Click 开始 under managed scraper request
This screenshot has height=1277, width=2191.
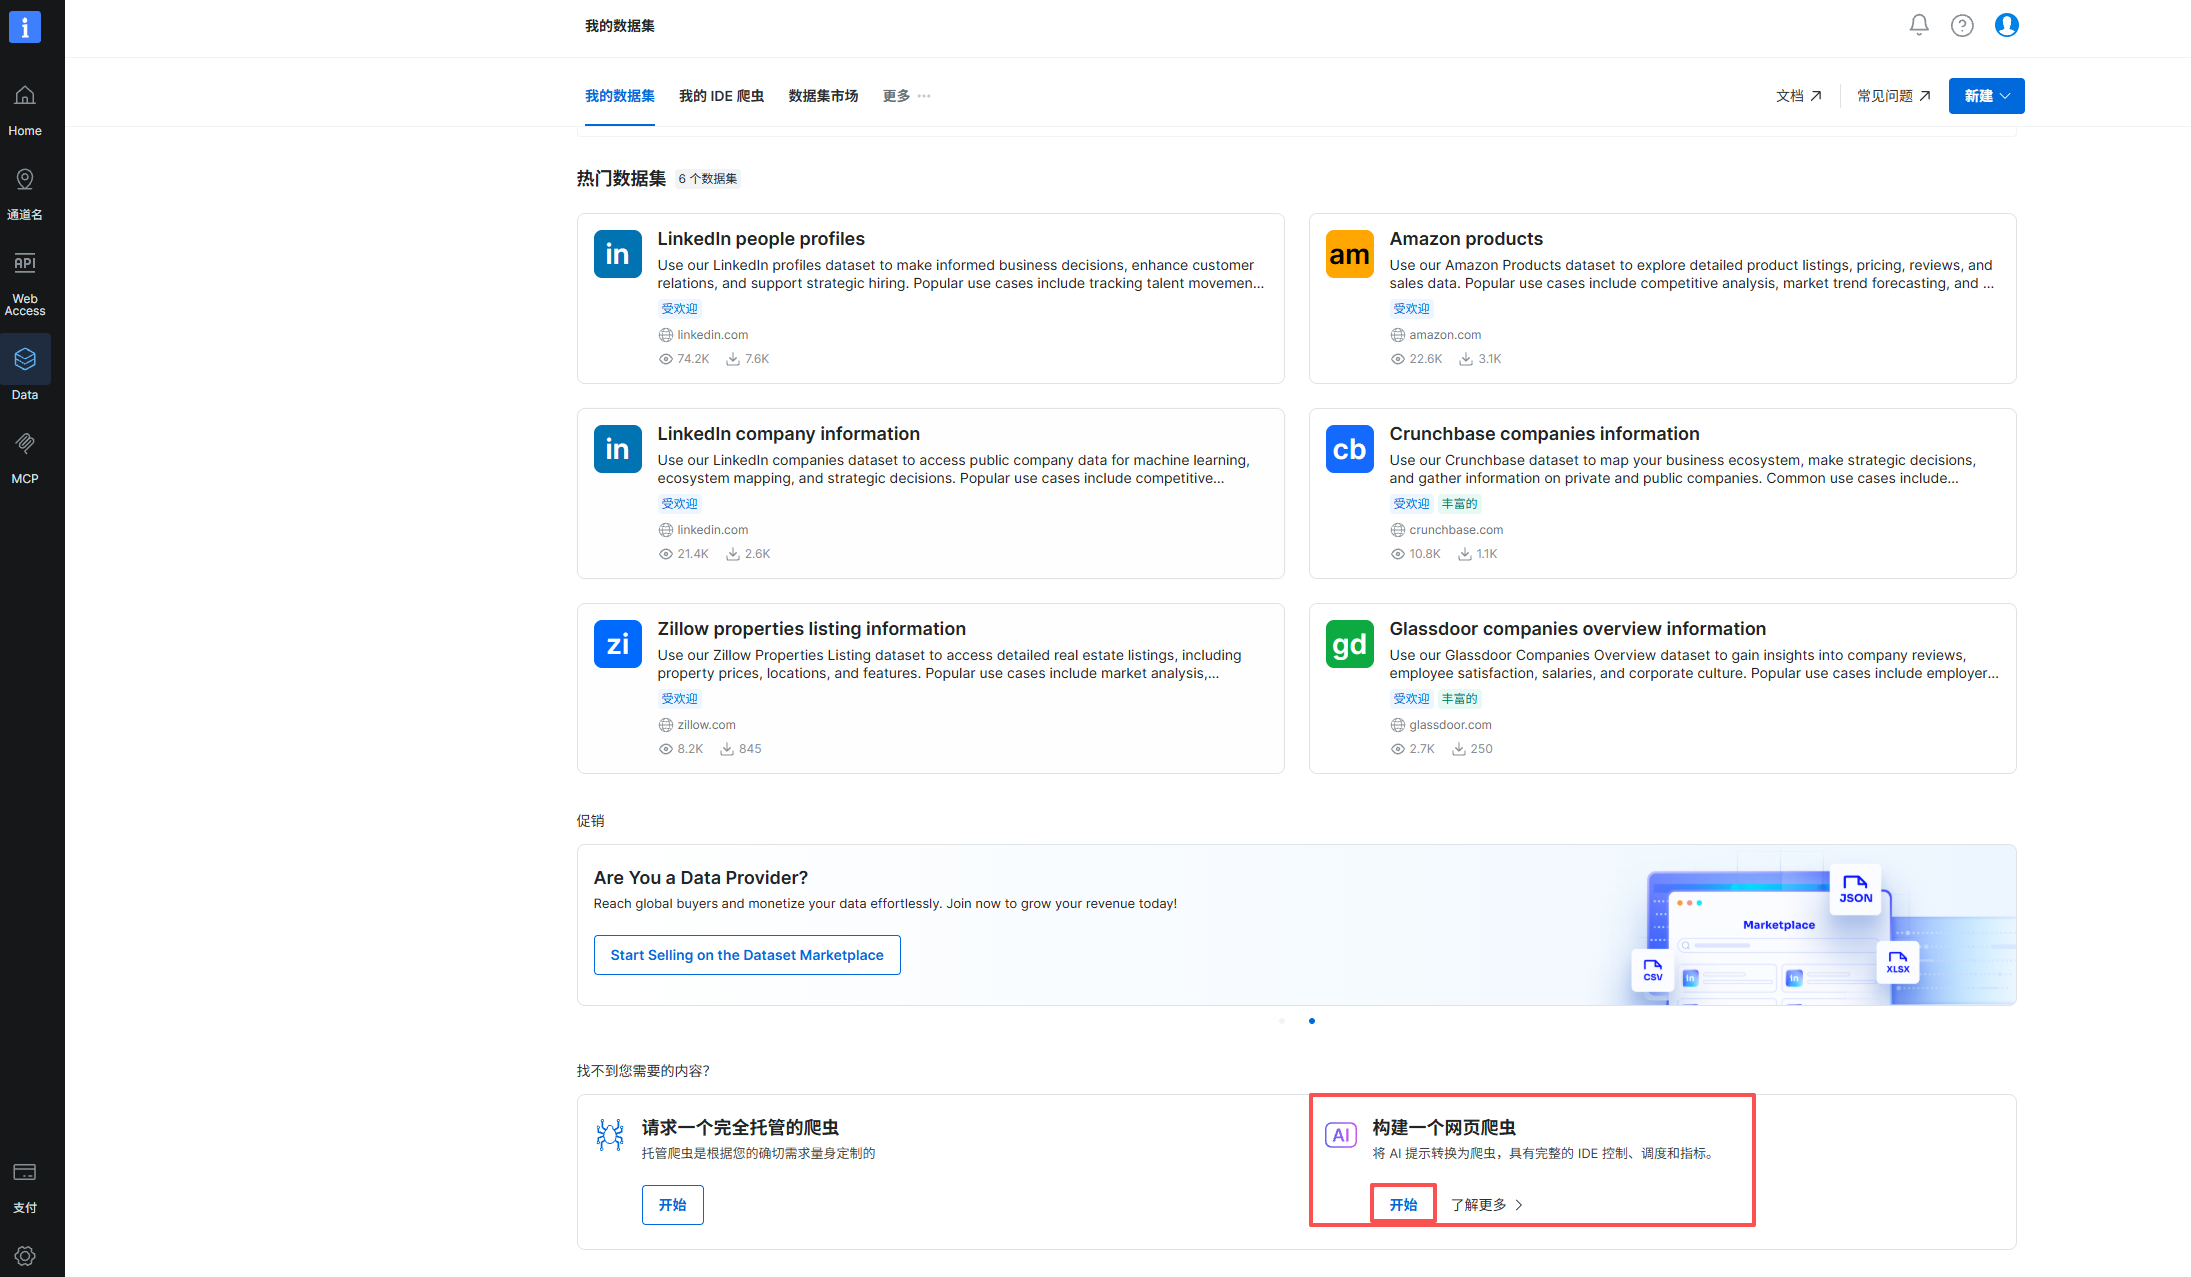point(672,1205)
